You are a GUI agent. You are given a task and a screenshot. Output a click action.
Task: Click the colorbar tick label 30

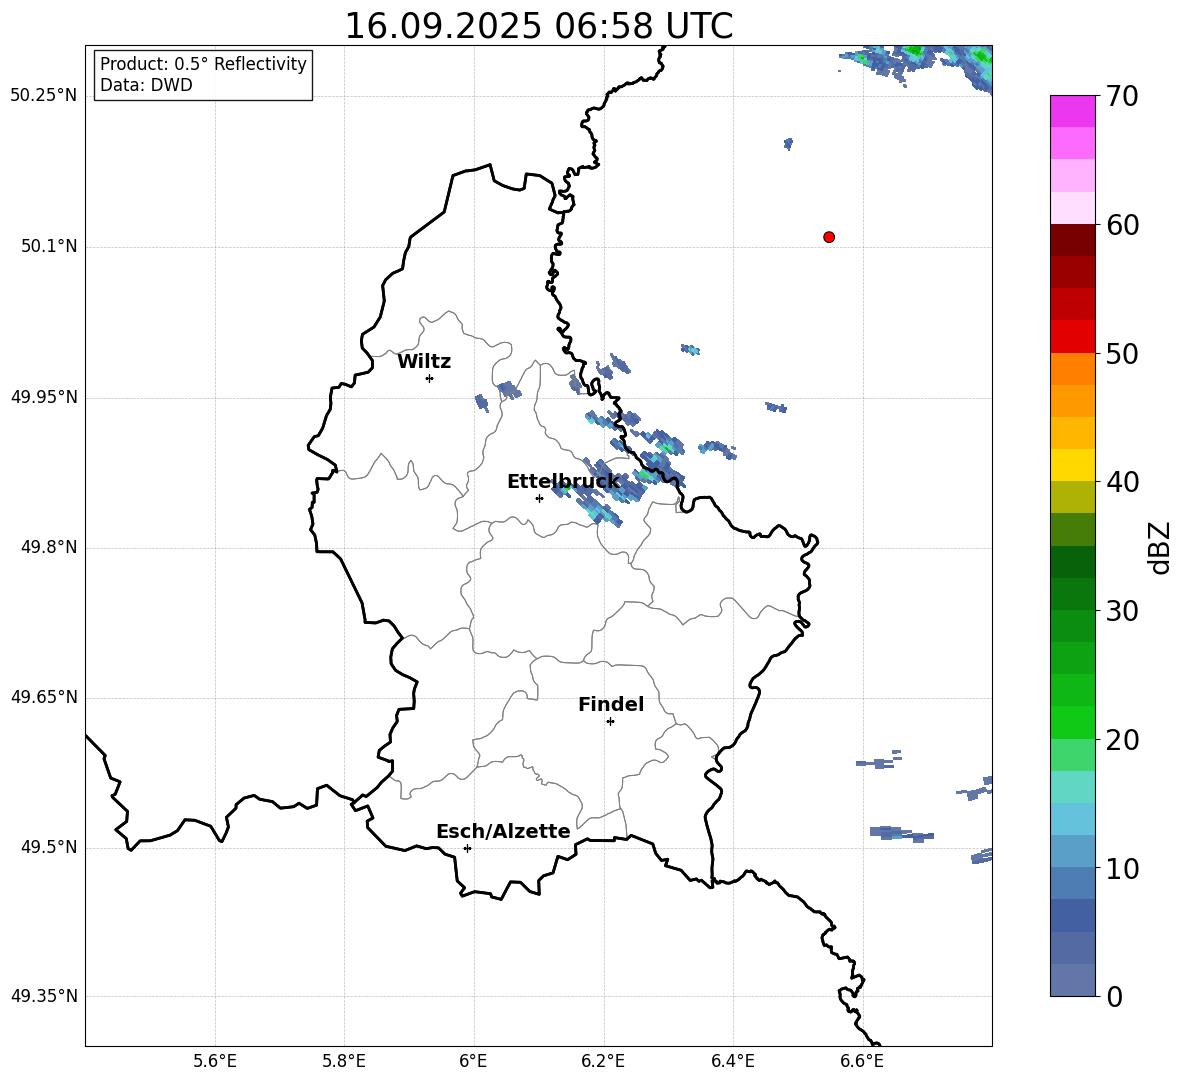1122,611
